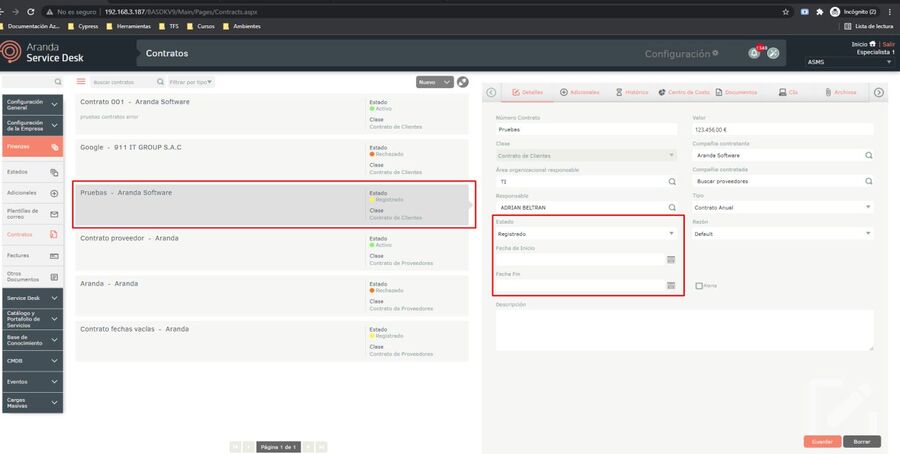The height and width of the screenshot is (454, 900).
Task: Expand Configuración de la Empresa section
Action: (x=33, y=125)
